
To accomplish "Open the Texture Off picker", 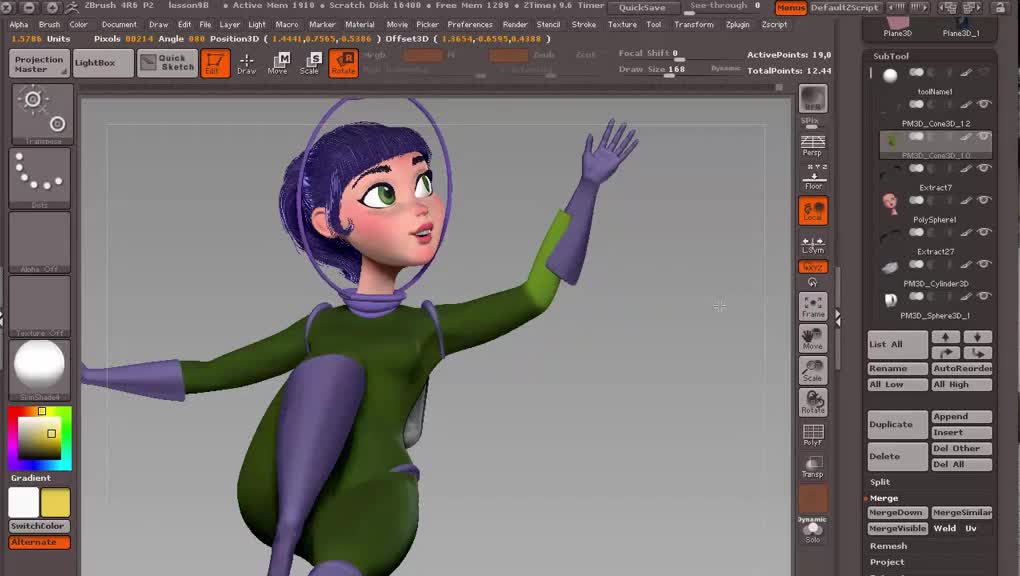I will (40, 306).
